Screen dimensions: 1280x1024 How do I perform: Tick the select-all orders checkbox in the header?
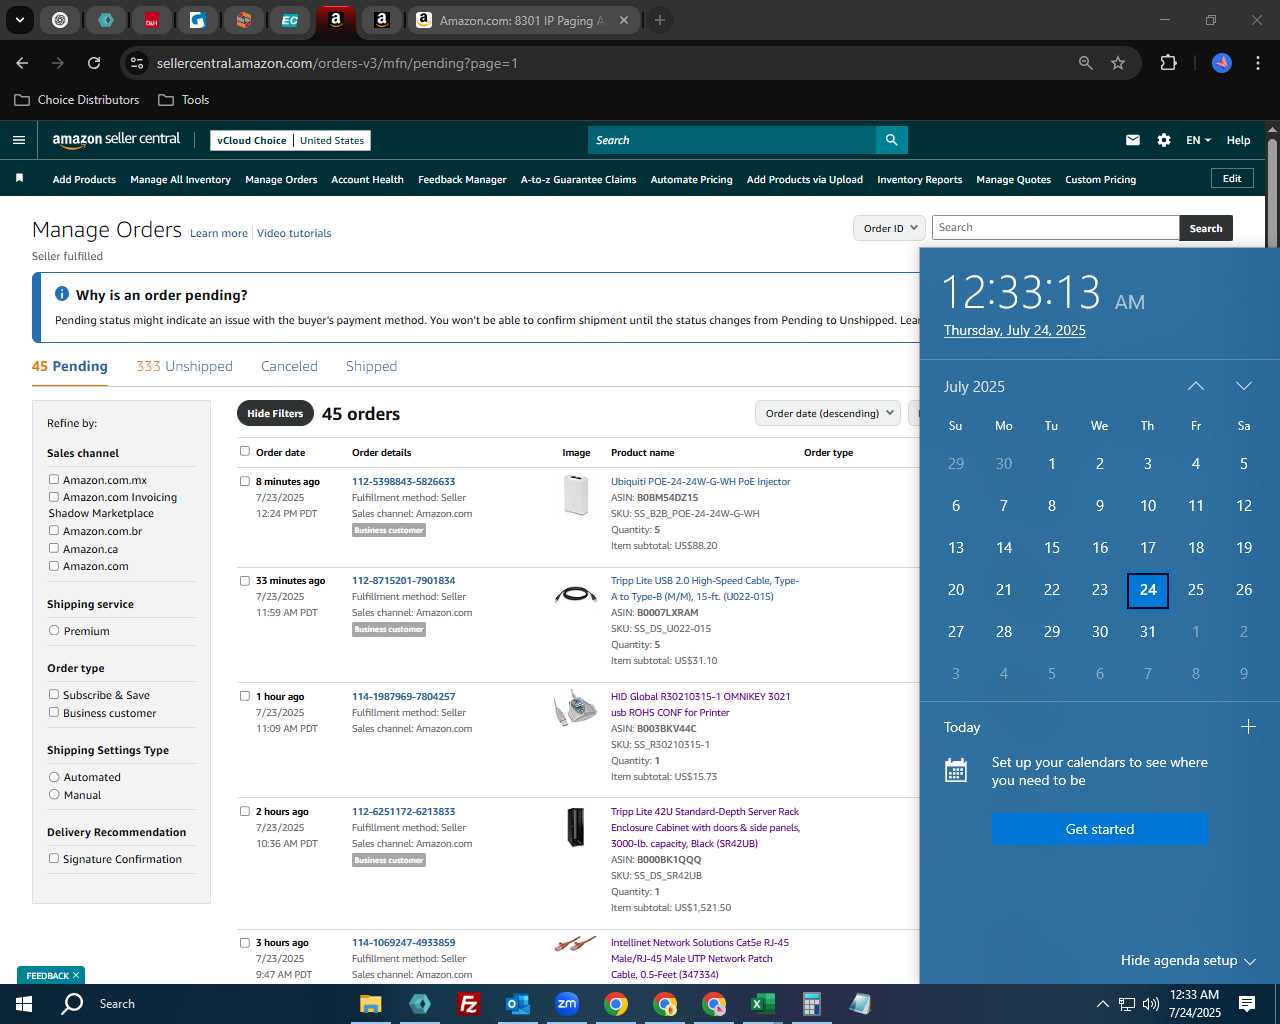coord(245,452)
